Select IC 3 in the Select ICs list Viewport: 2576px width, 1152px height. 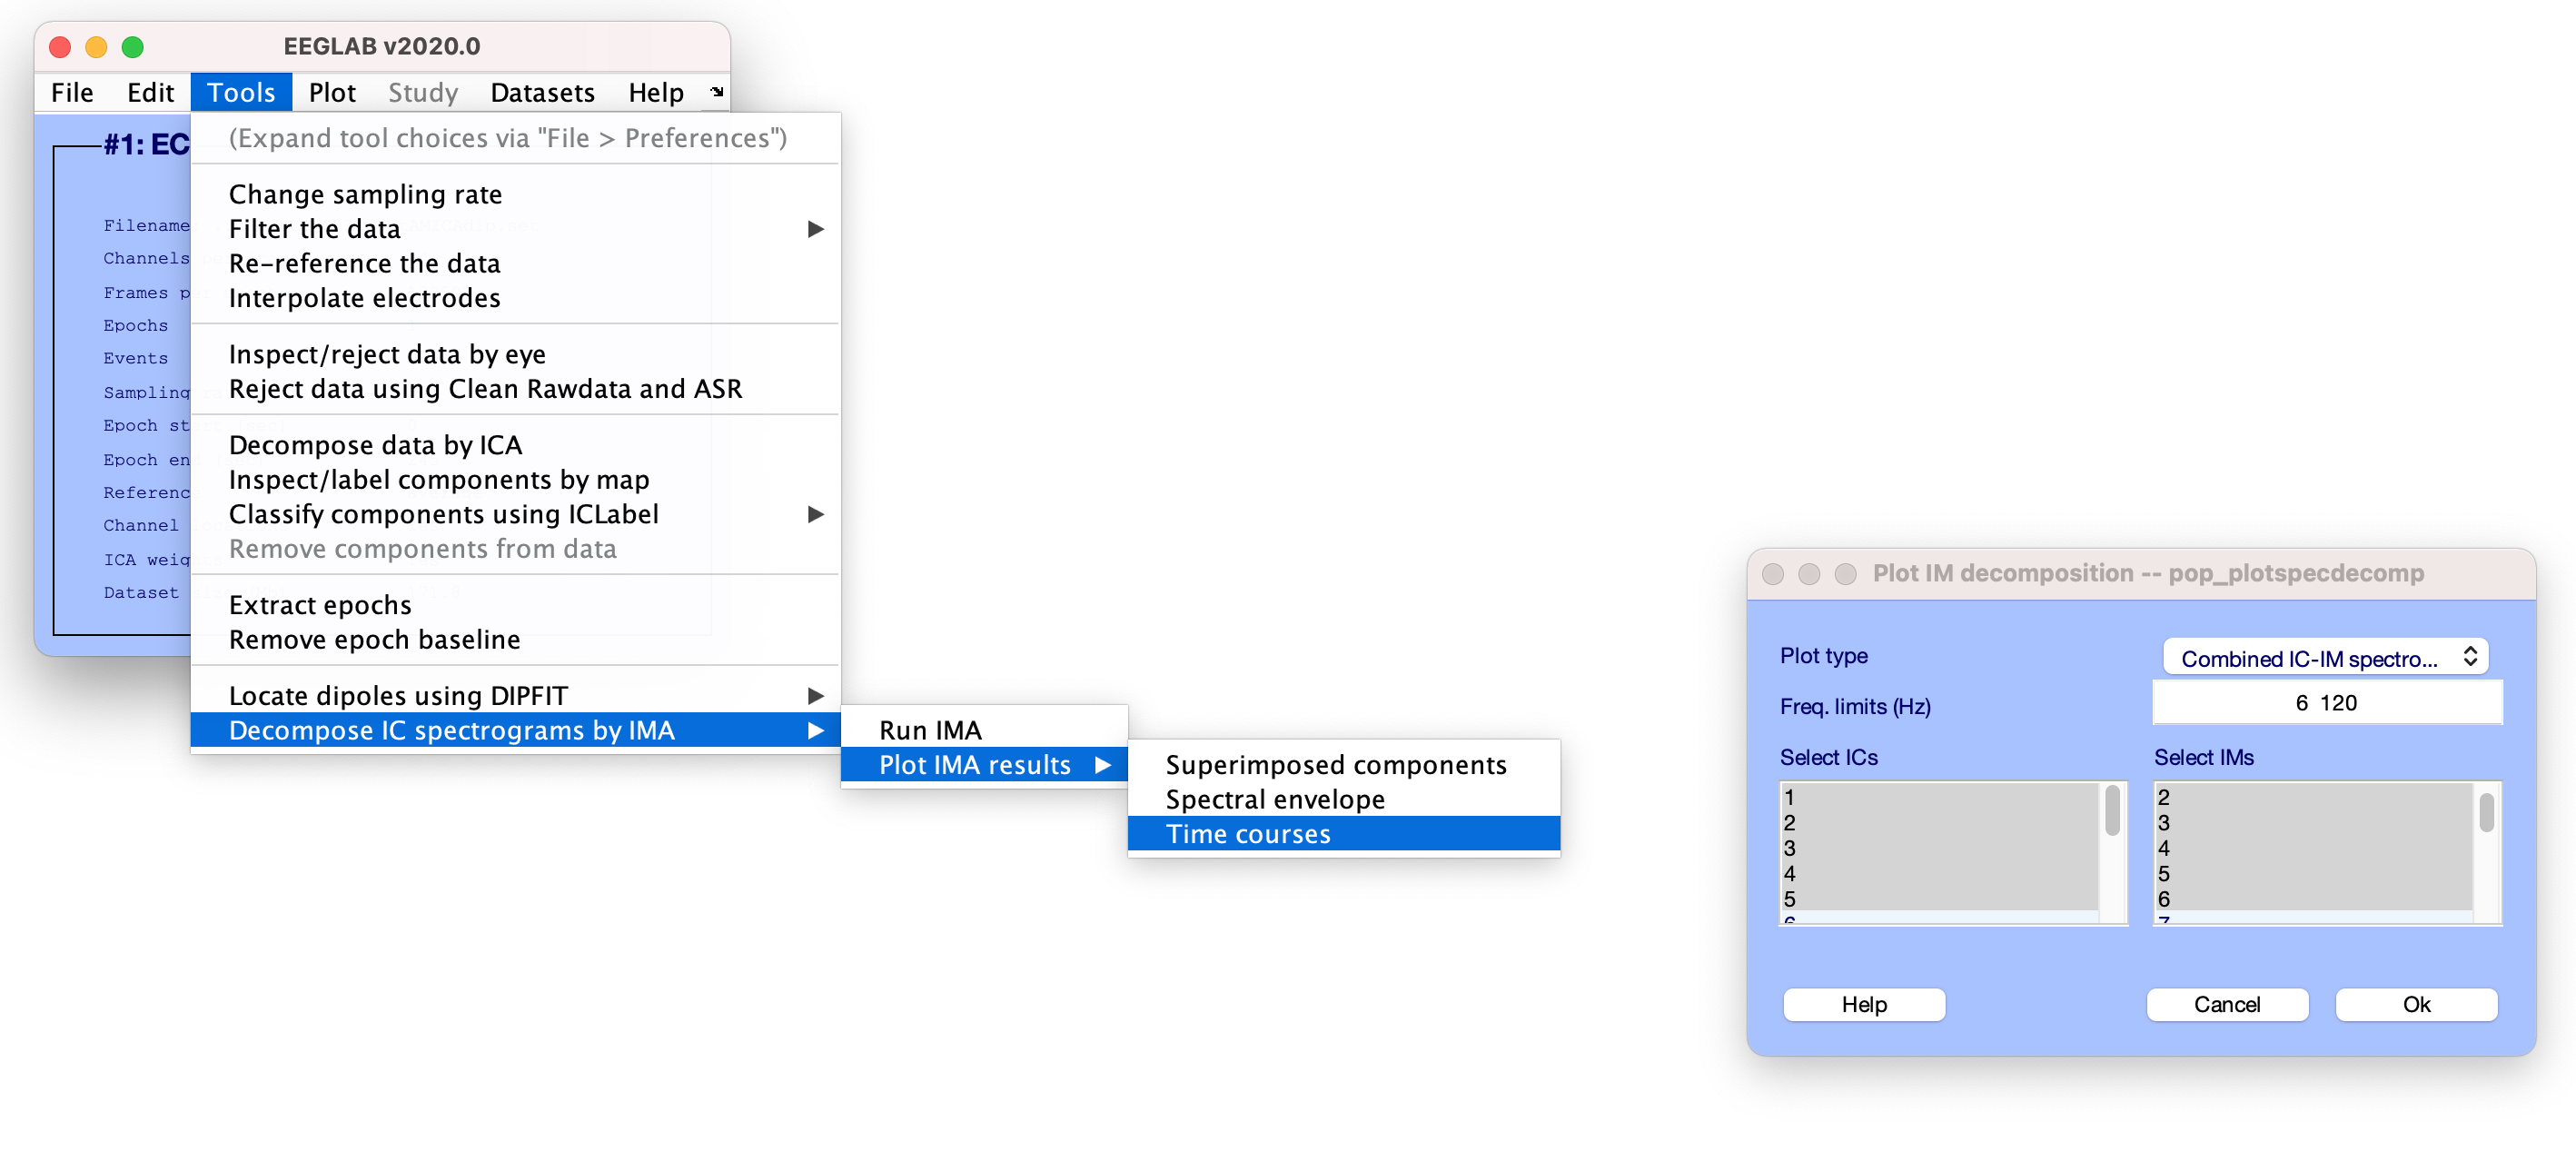(x=1789, y=848)
